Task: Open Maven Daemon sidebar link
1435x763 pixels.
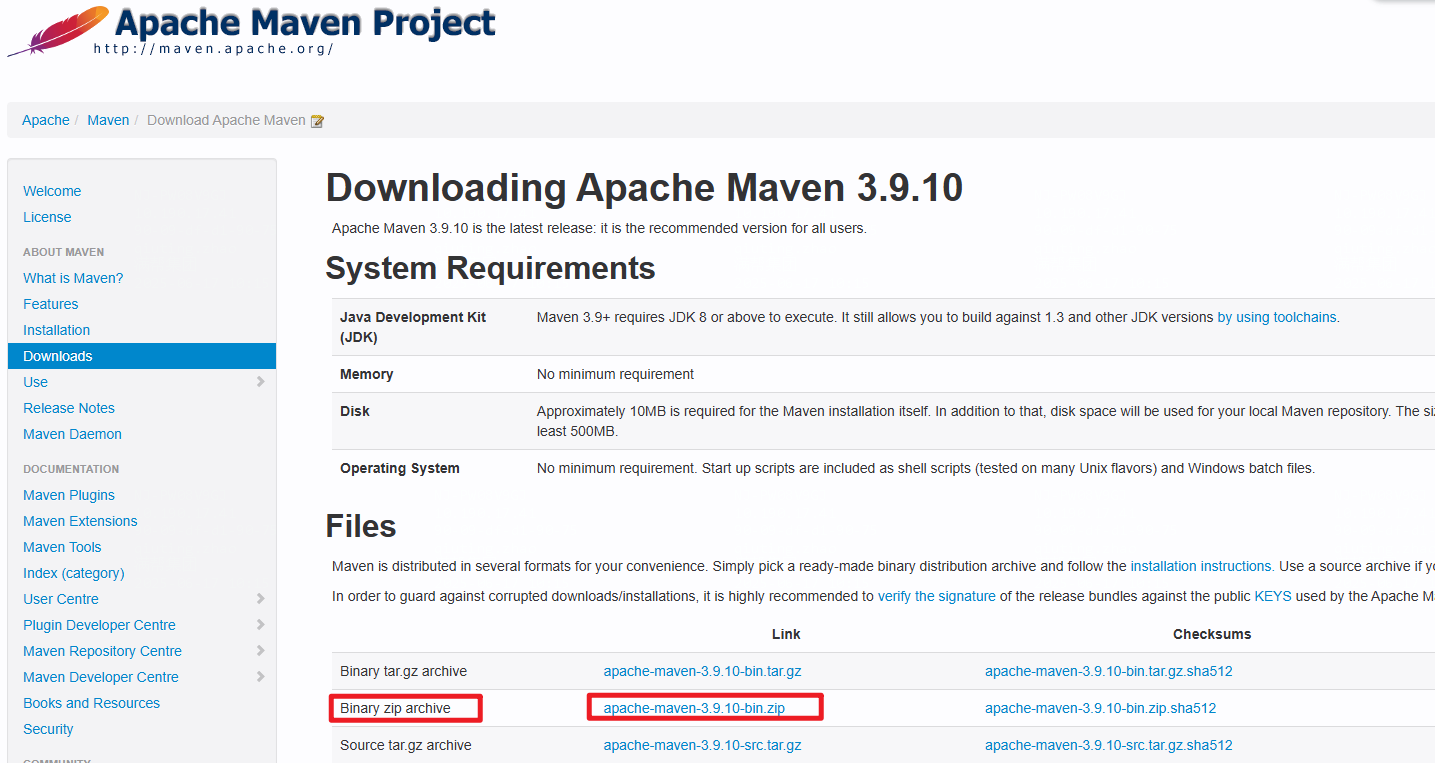Action: [x=72, y=434]
